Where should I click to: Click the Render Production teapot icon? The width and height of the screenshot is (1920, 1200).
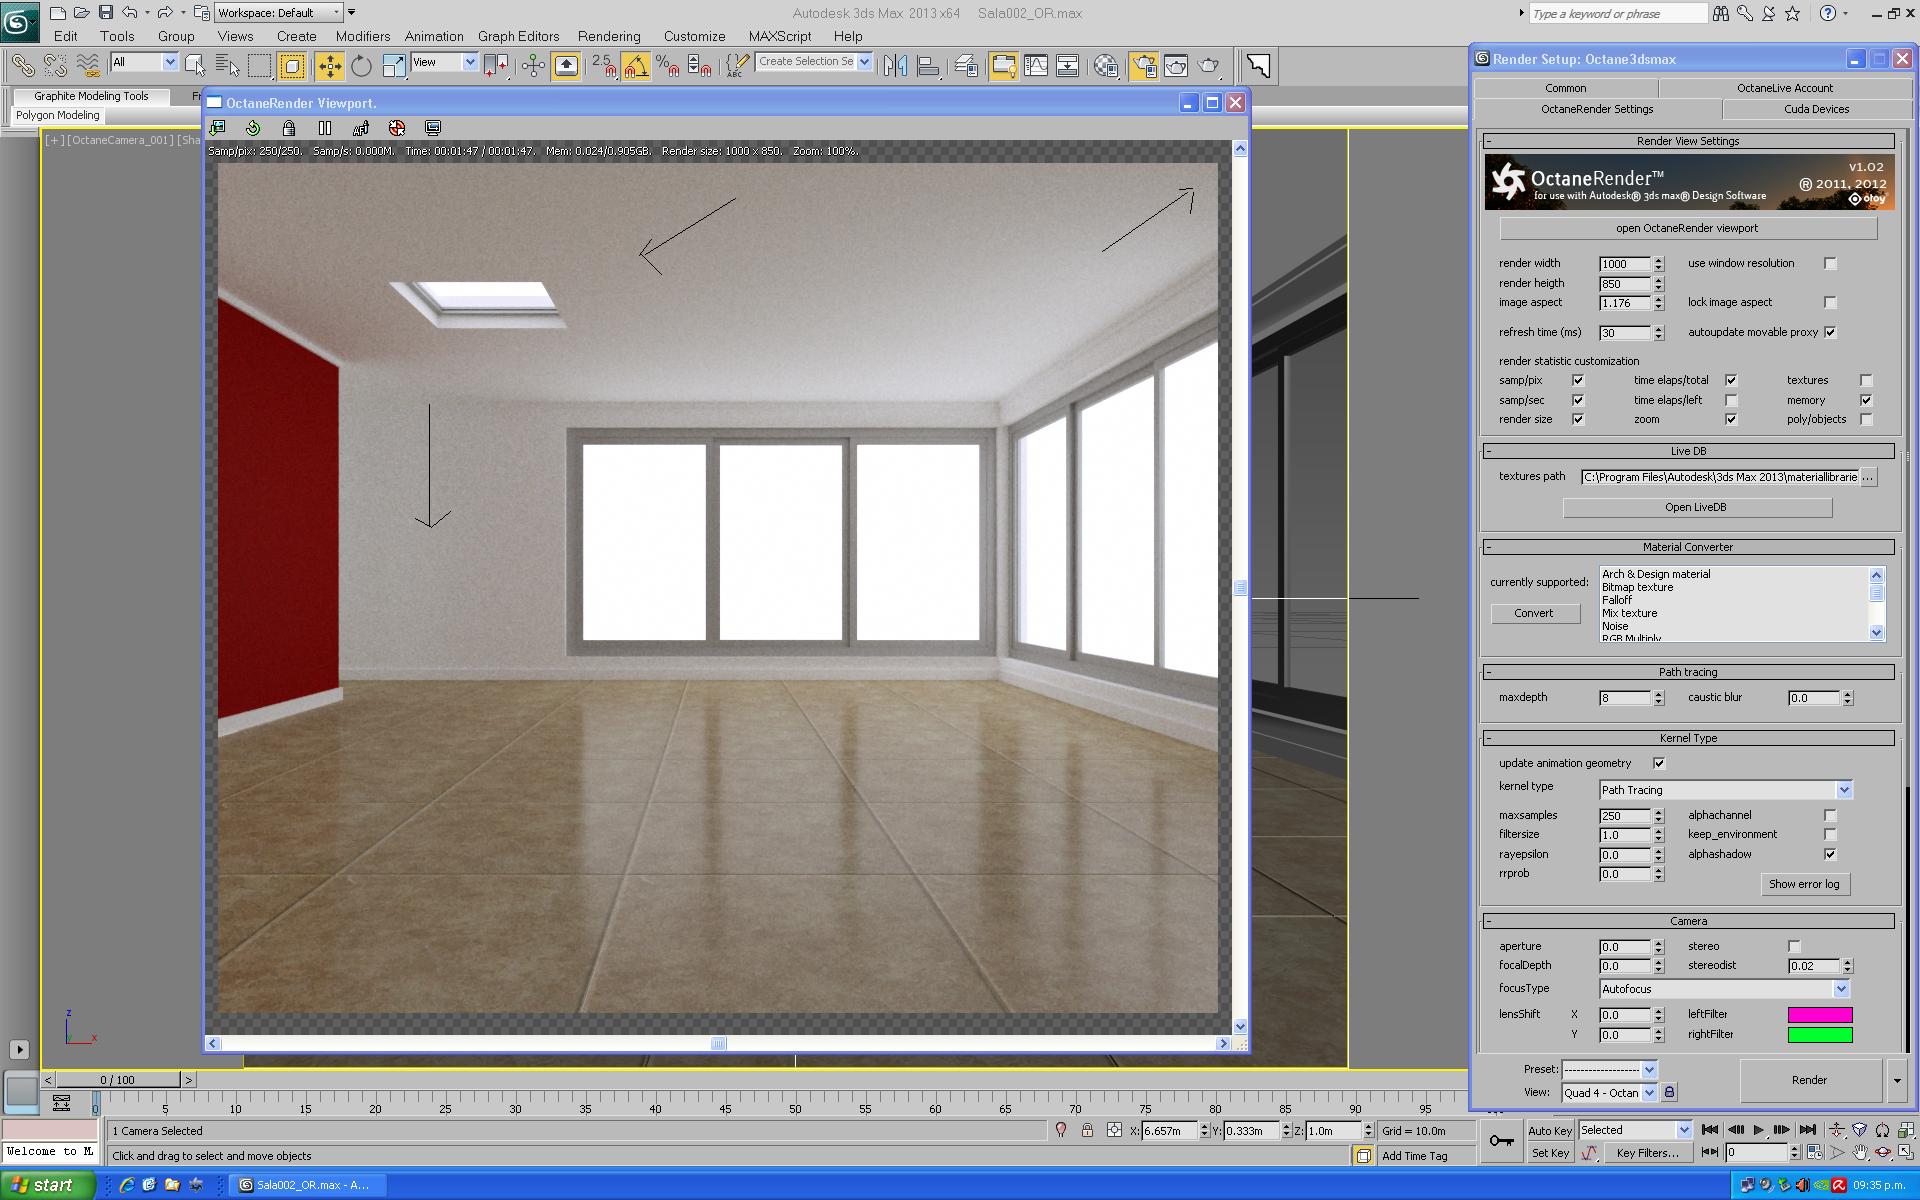coord(1209,66)
